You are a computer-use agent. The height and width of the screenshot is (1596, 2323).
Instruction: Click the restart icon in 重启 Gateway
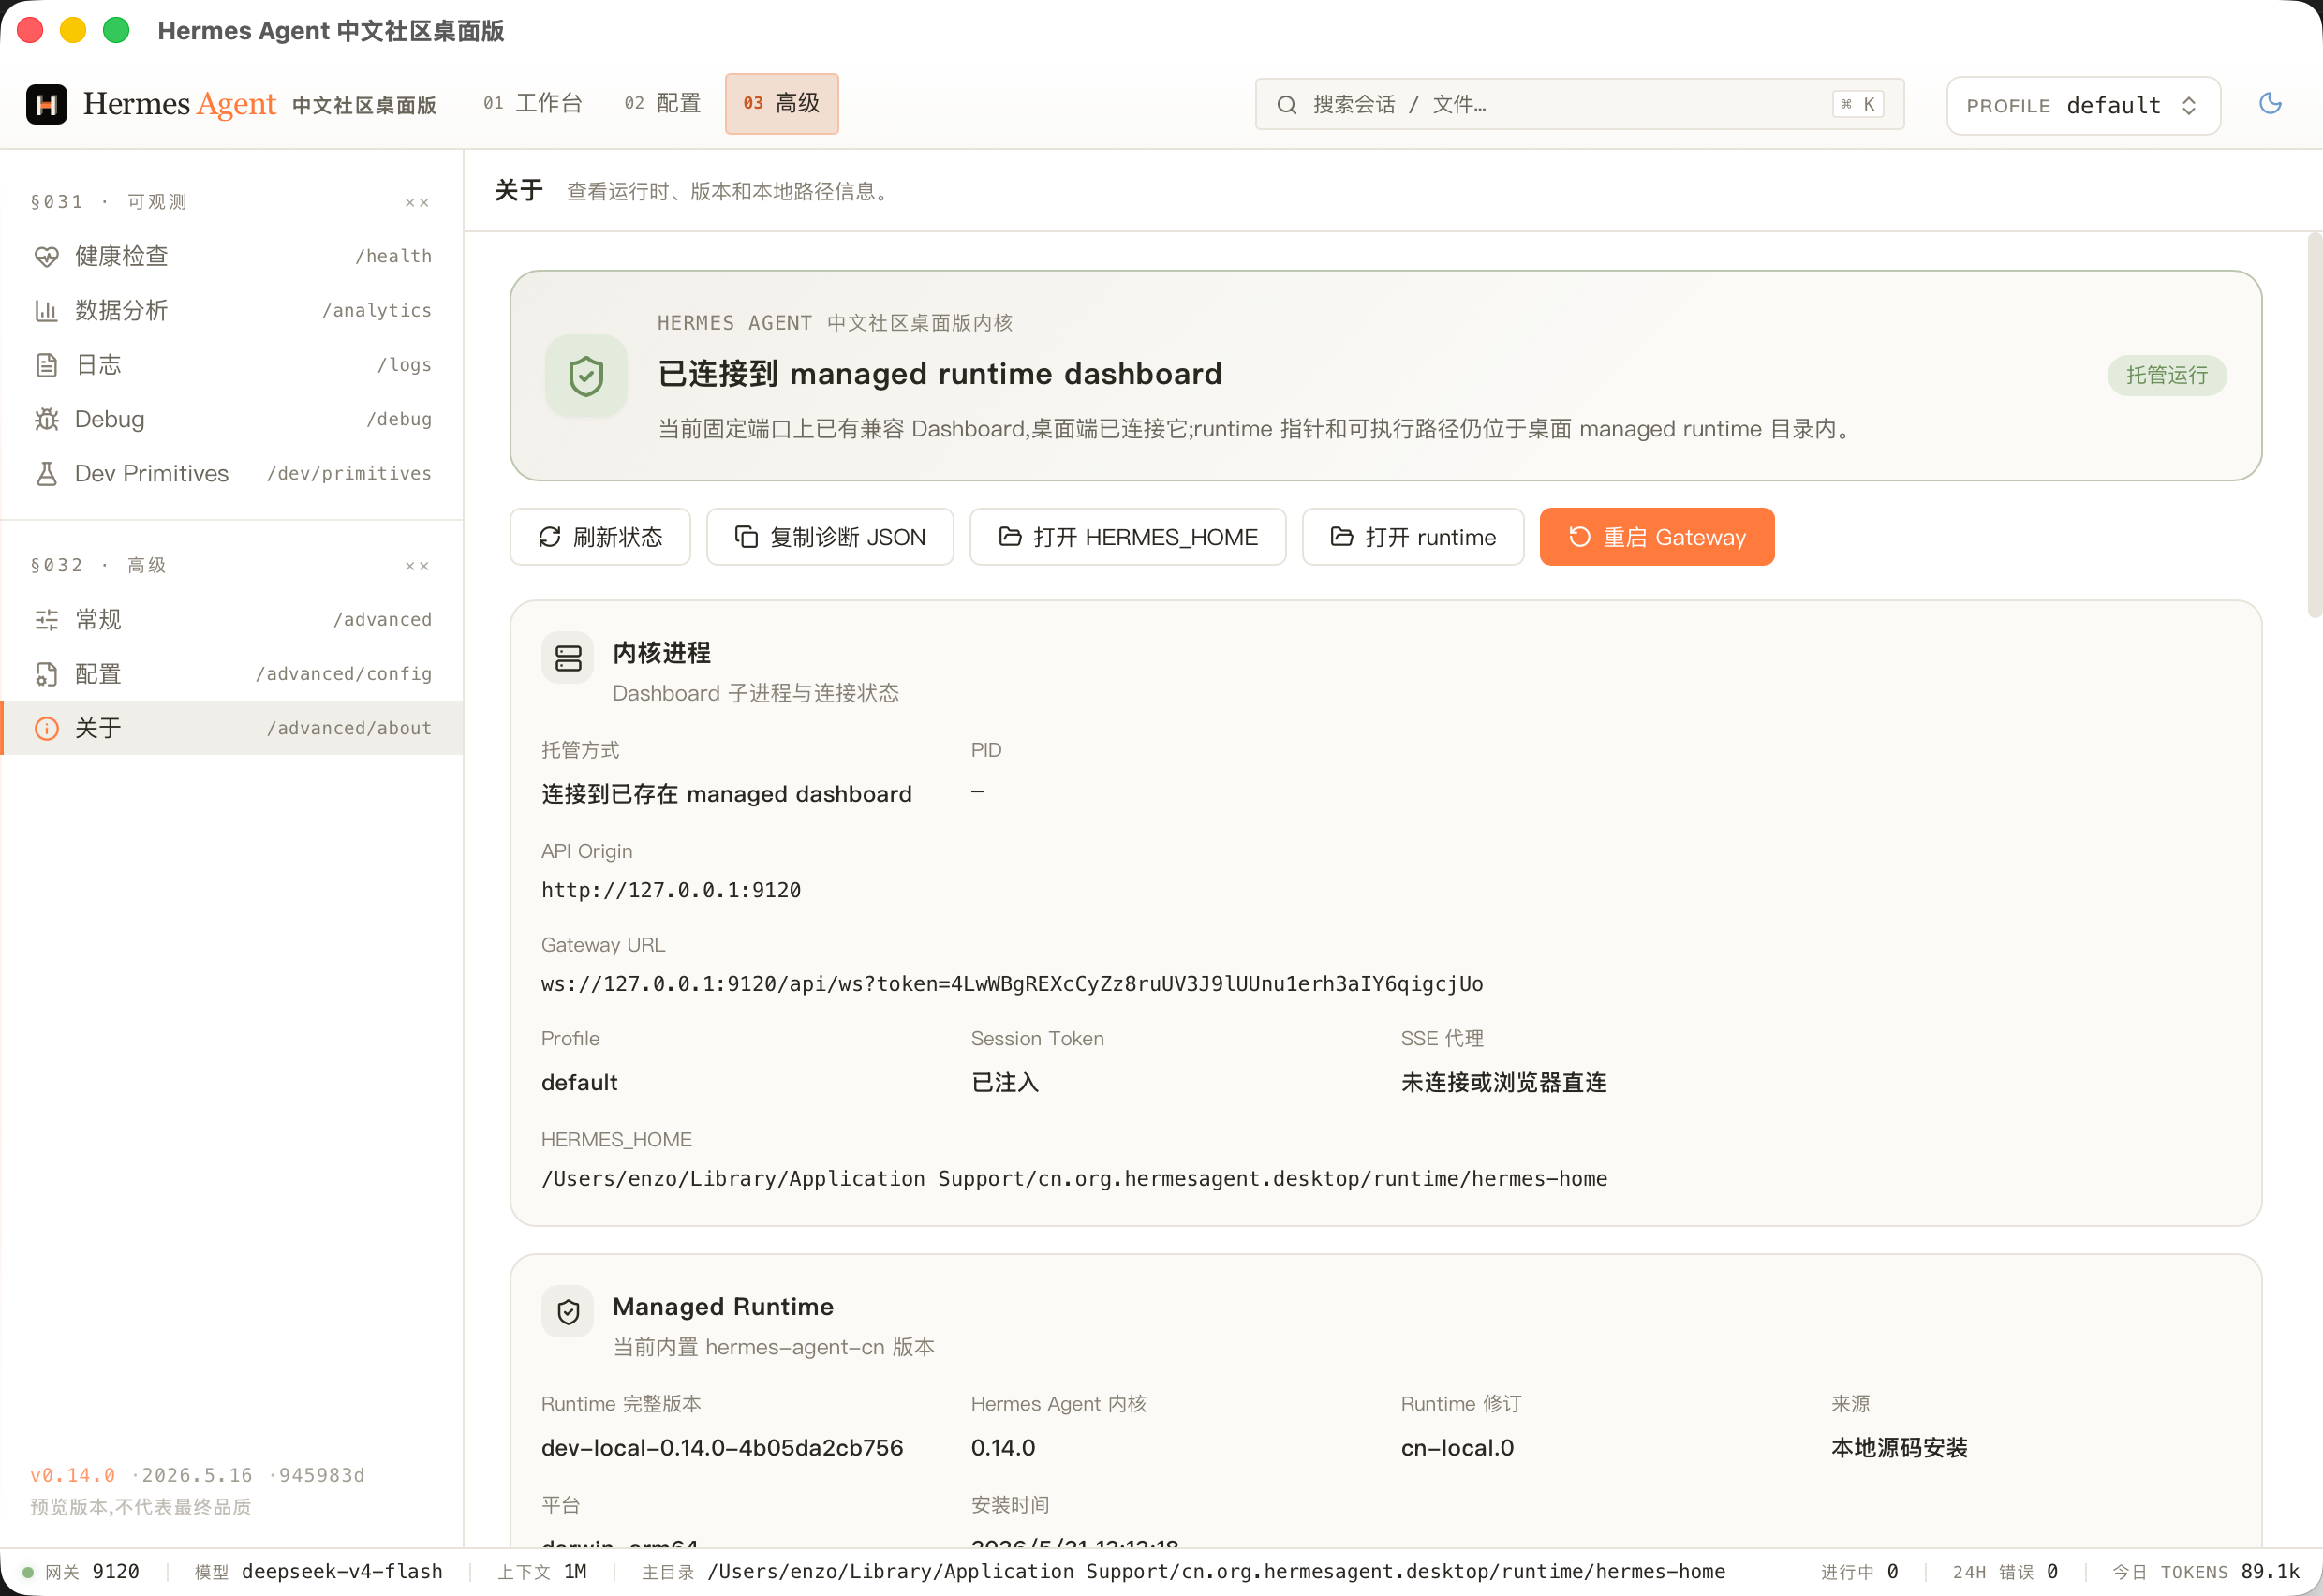[1580, 537]
